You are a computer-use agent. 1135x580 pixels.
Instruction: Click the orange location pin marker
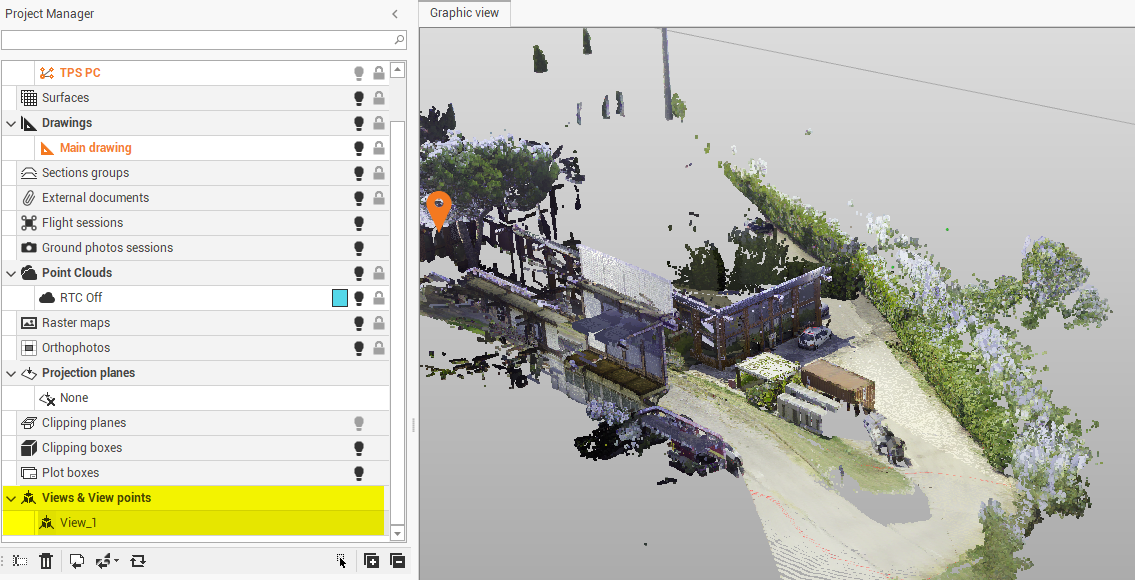pos(438,209)
